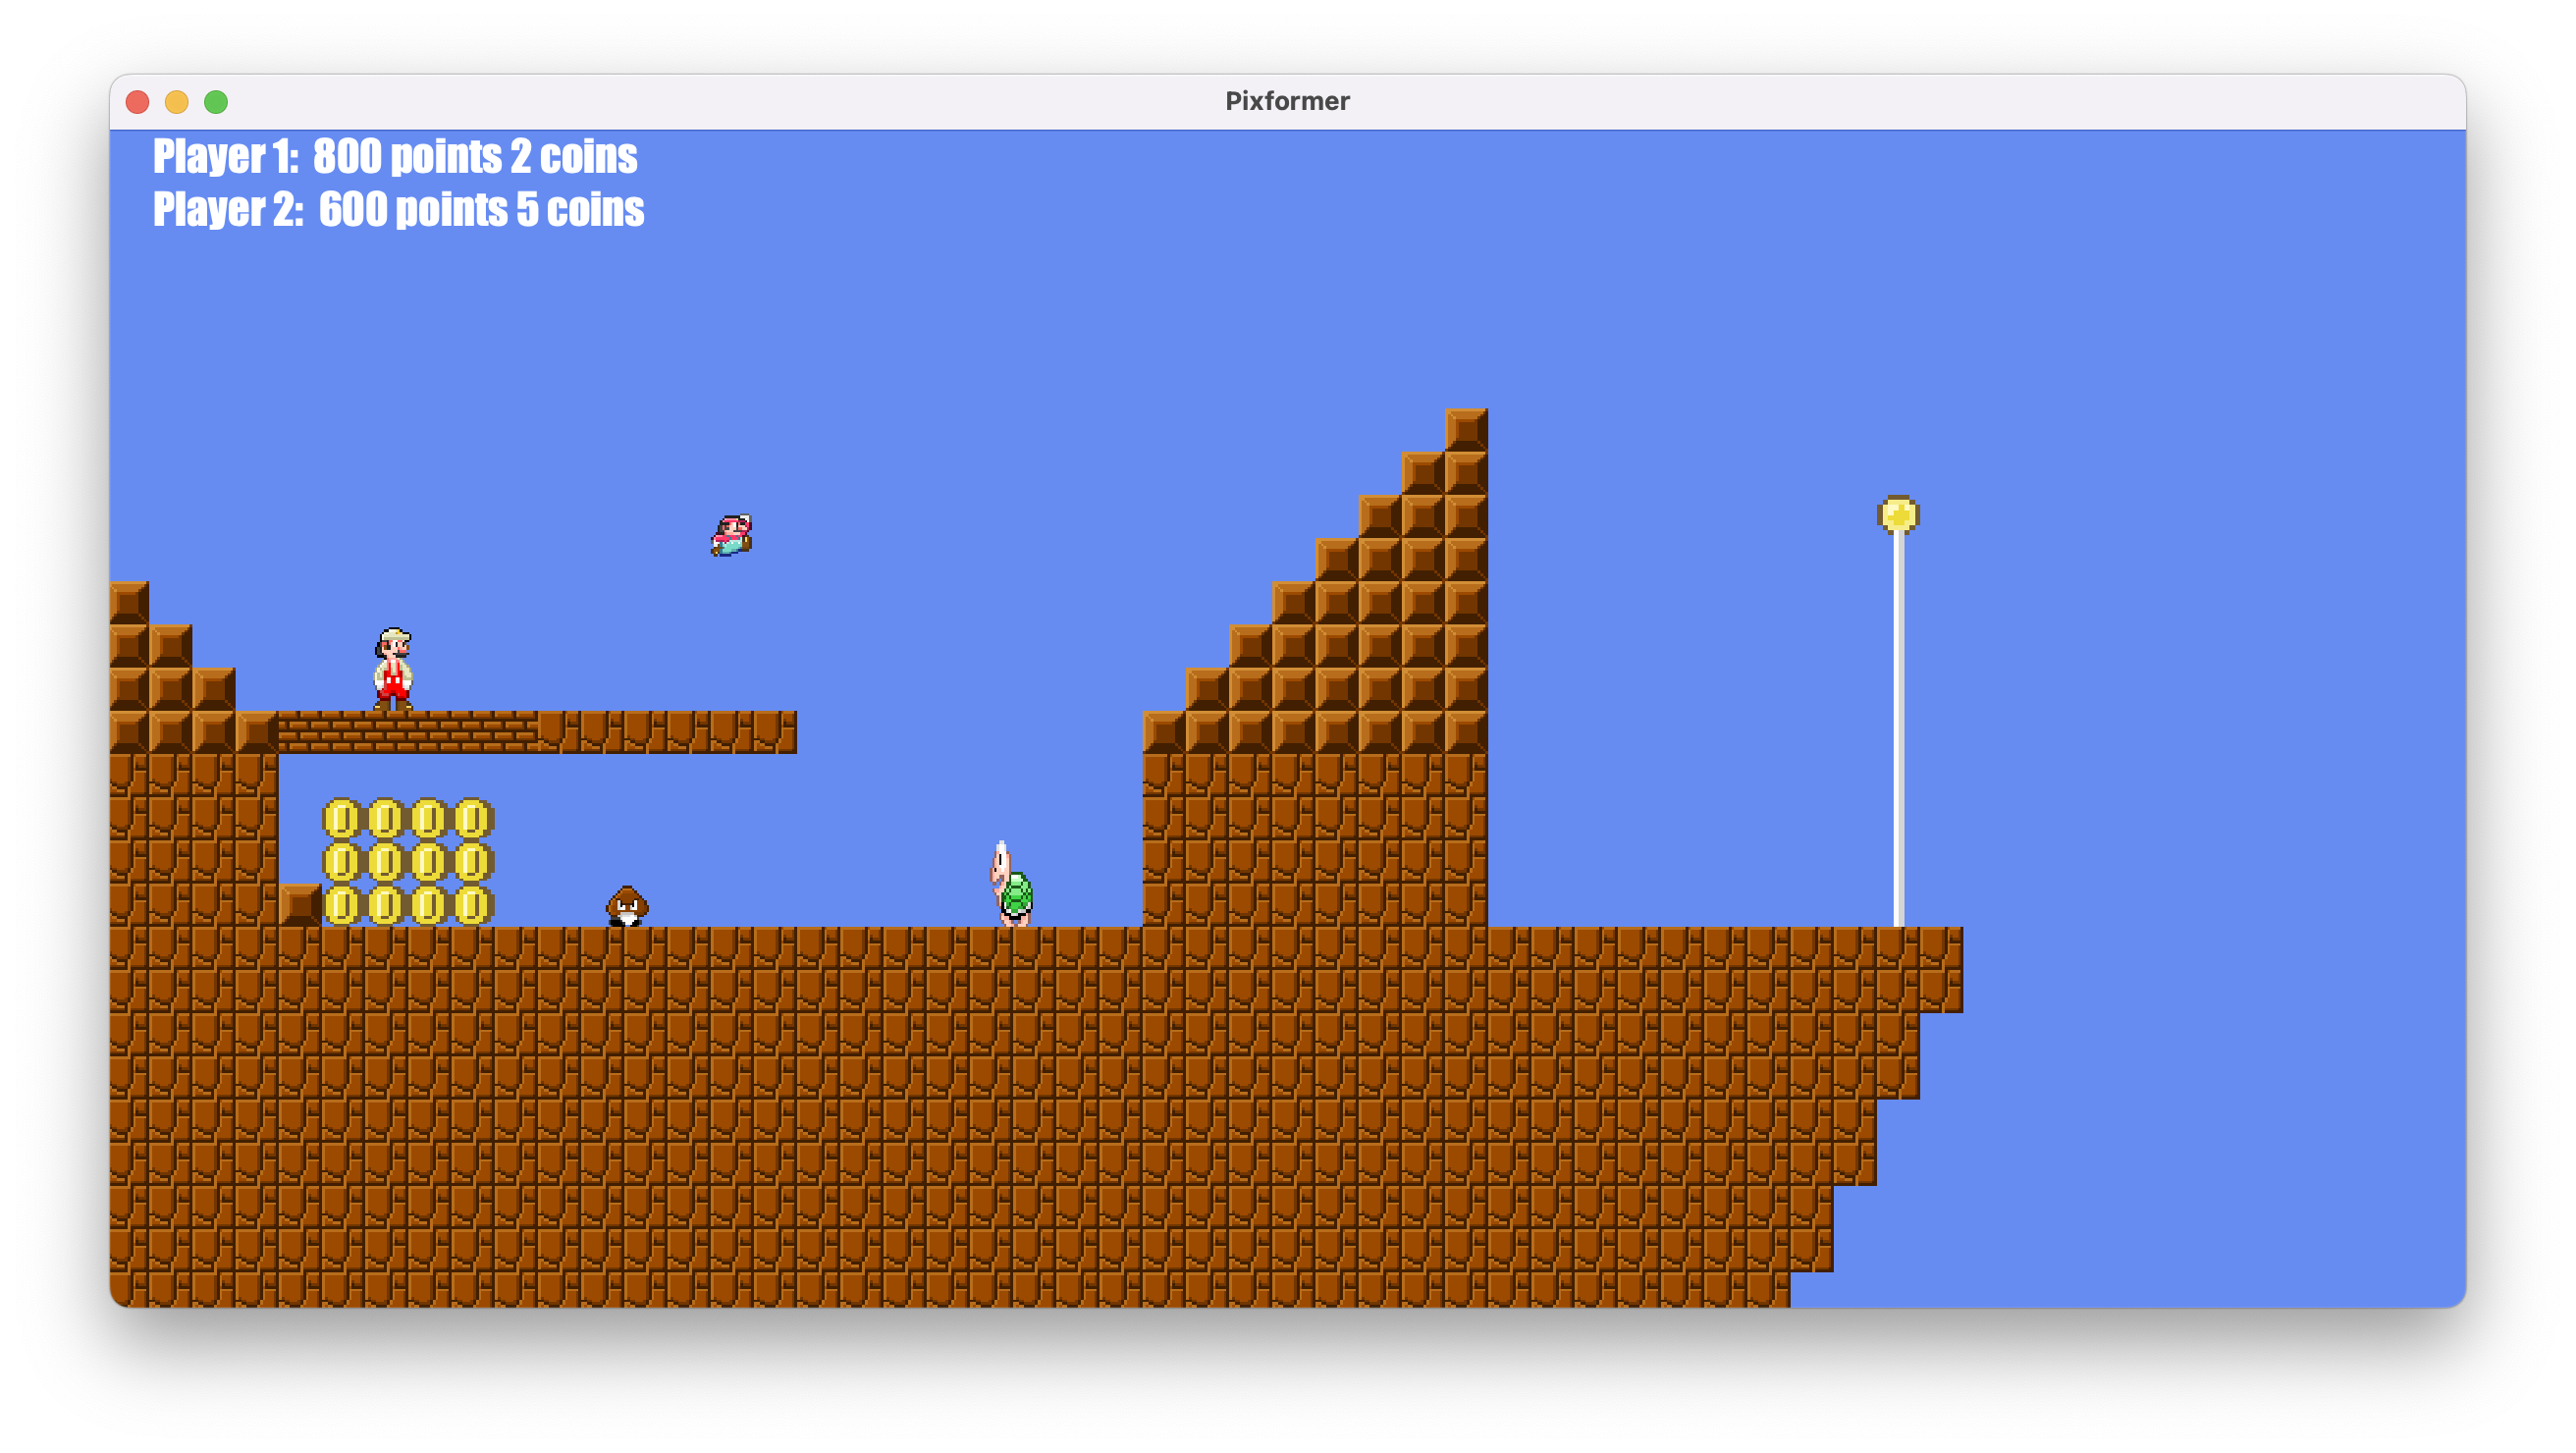
Task: Click the bottom-left block of the tall staircase
Action: click(1163, 732)
